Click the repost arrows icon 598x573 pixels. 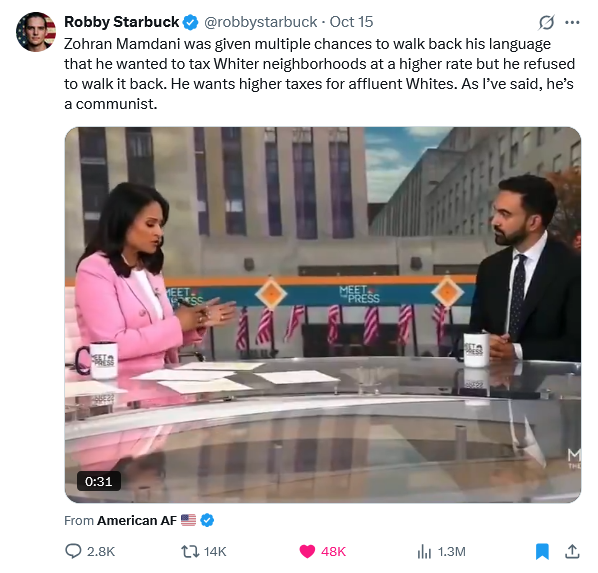pos(189,551)
